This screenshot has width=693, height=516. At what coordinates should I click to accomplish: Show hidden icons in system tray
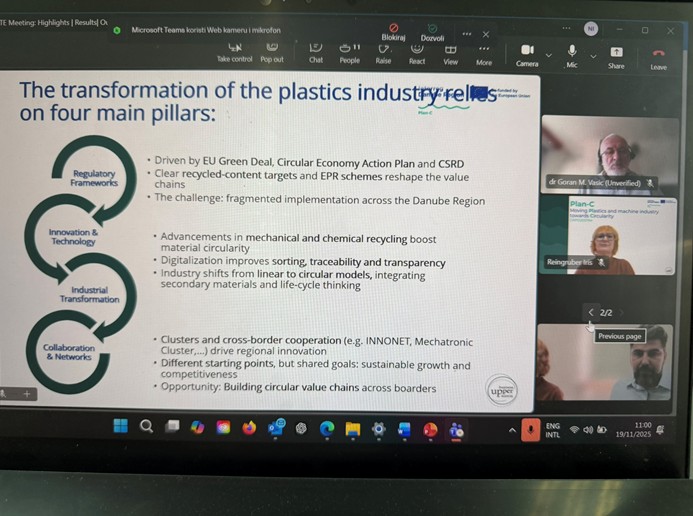512,429
